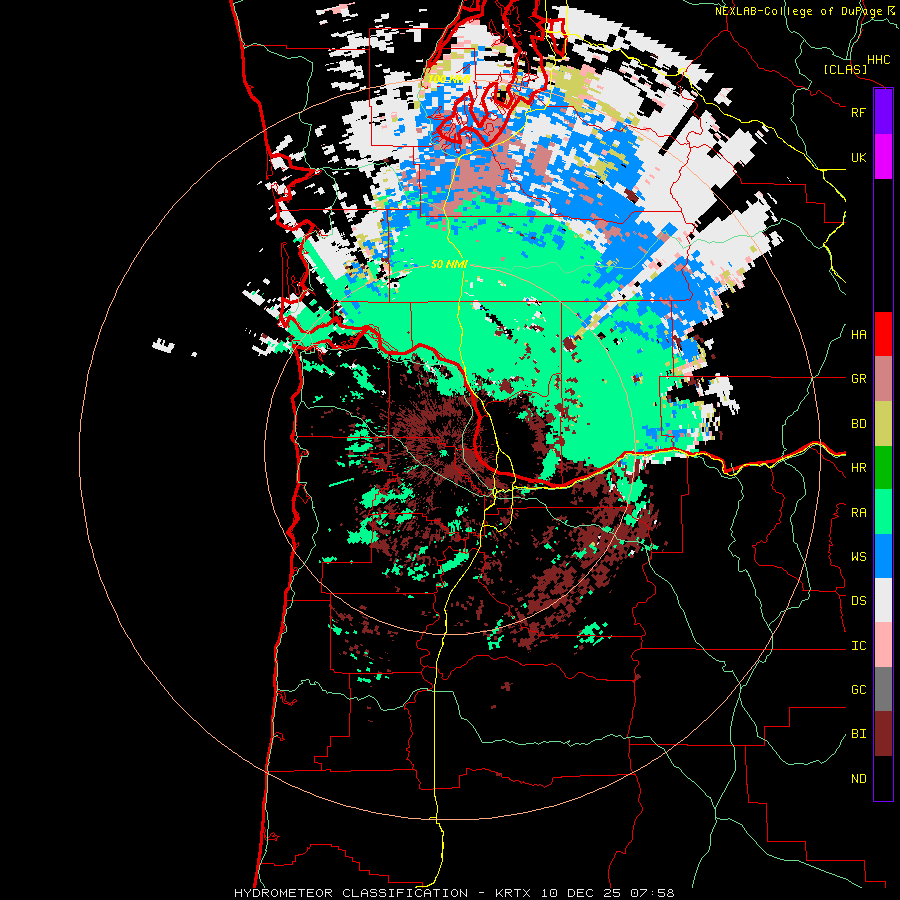Click the DS white legend swatch
This screenshot has height=900, width=900.
[x=883, y=600]
